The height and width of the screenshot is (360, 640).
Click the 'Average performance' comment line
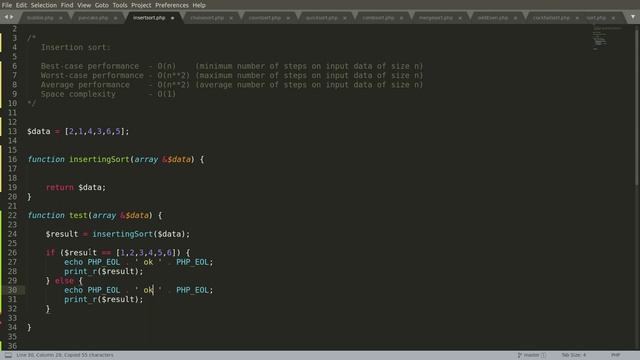232,85
